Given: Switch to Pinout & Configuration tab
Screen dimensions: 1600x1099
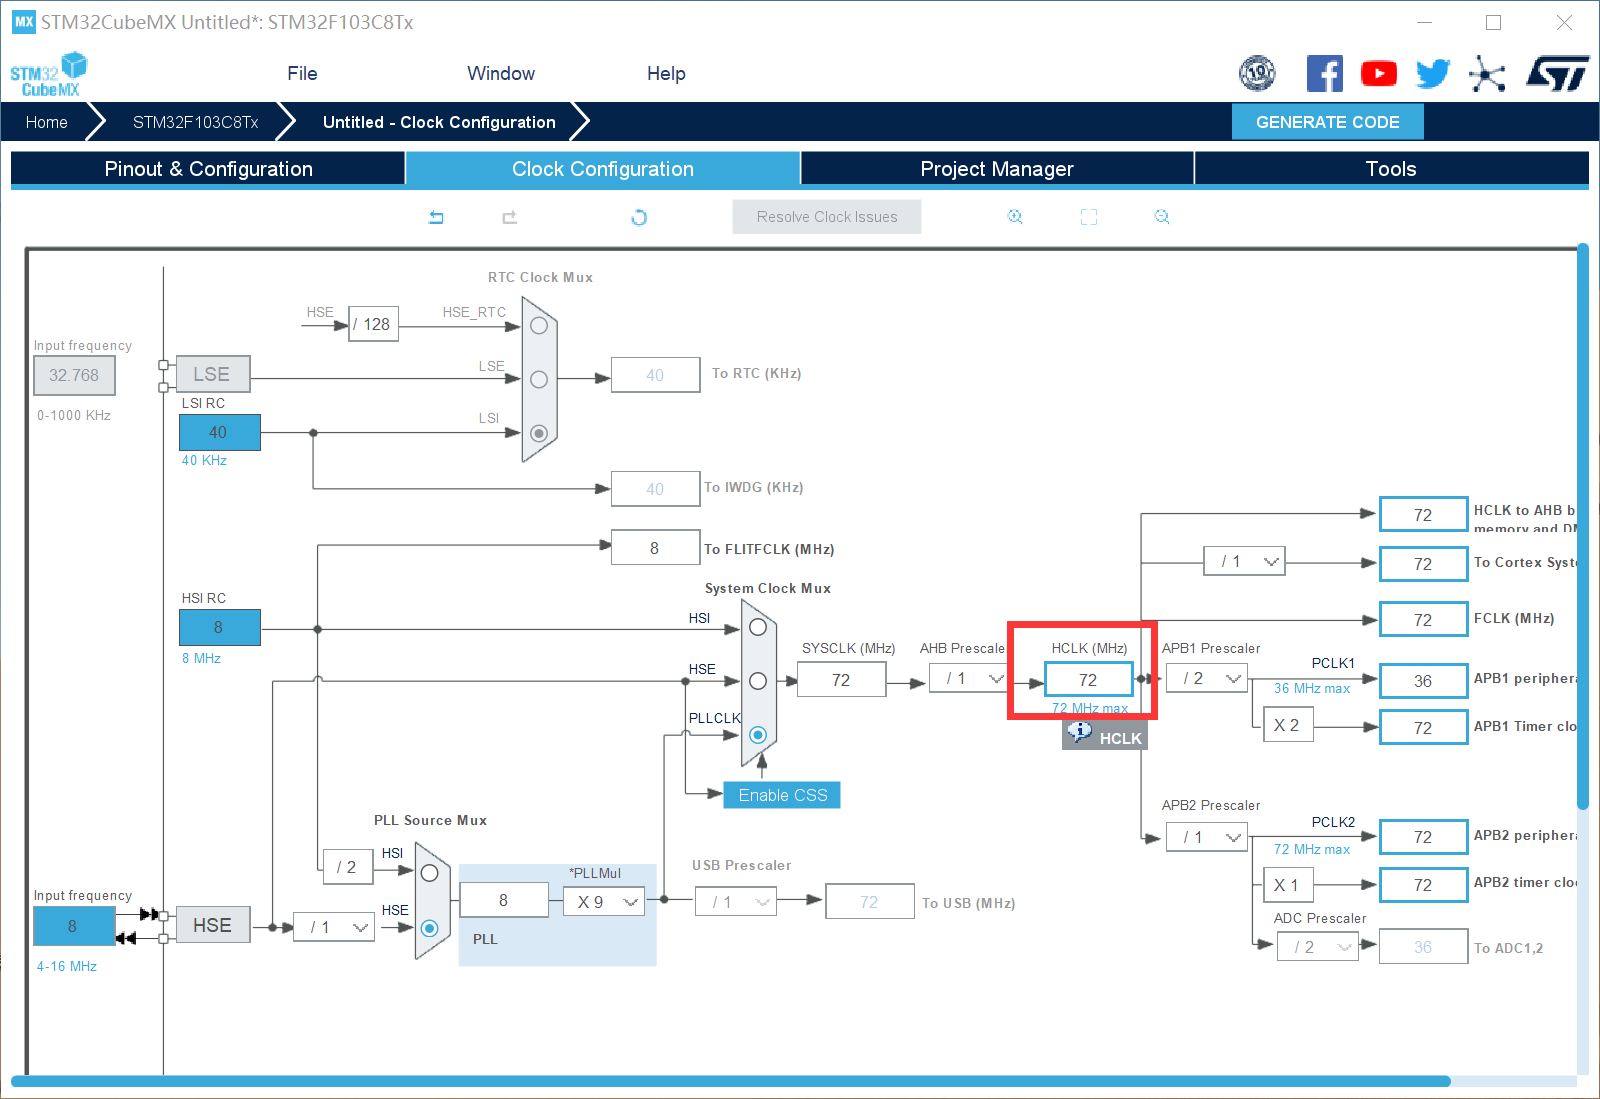Looking at the screenshot, I should (x=208, y=169).
